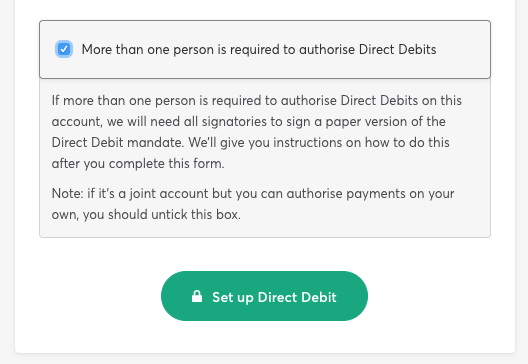Click the words 'Direct Debit mandate' in the paragraph
528x364 pixels.
(117, 142)
